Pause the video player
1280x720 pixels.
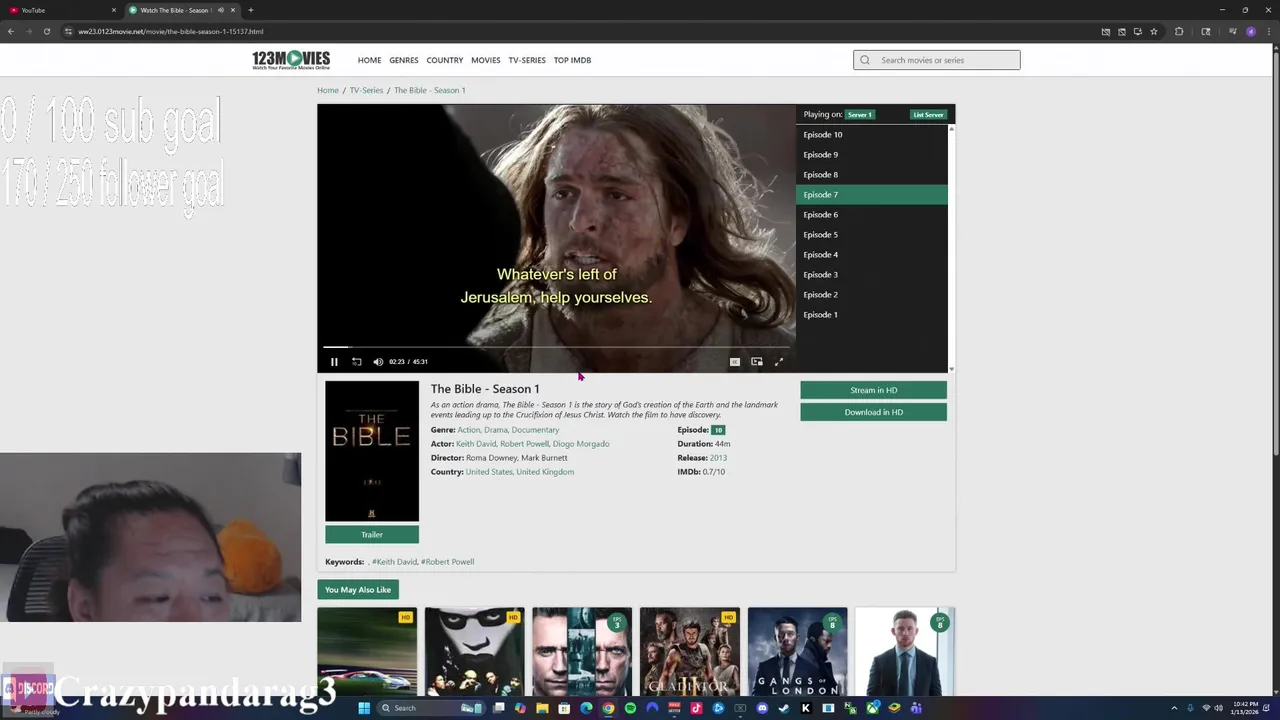click(334, 362)
